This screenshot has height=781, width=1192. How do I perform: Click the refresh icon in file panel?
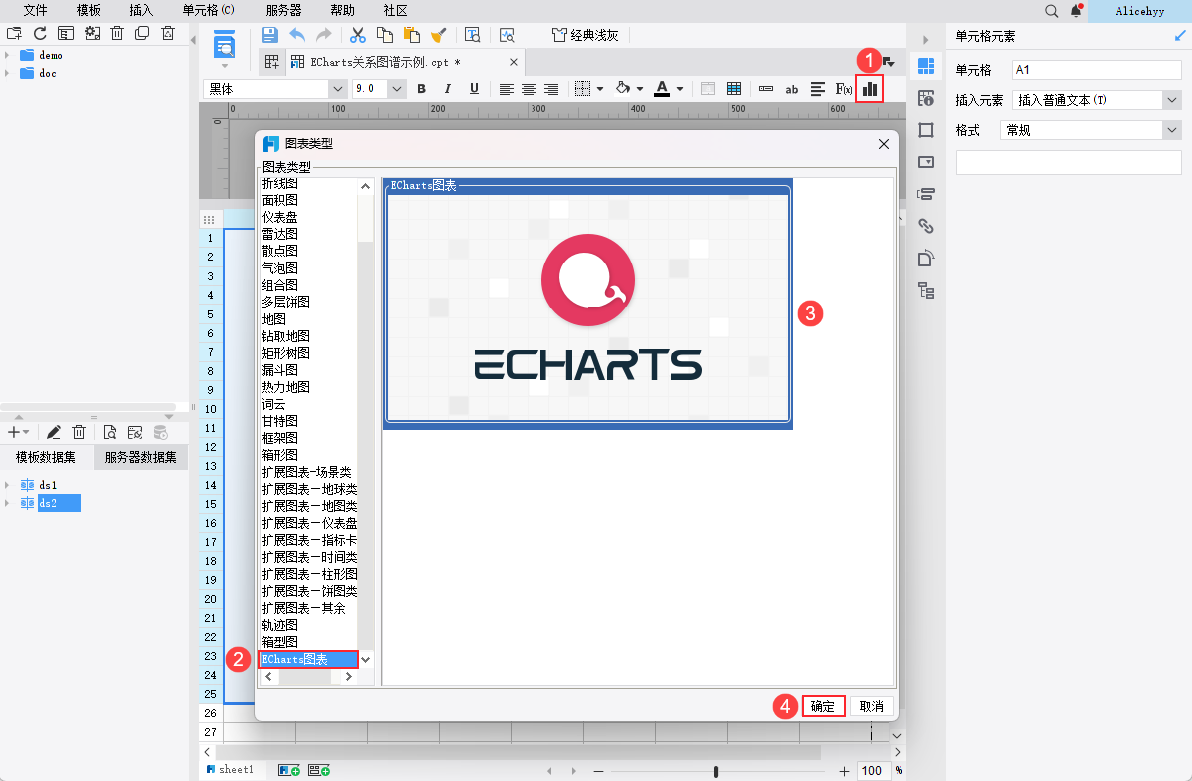click(40, 34)
